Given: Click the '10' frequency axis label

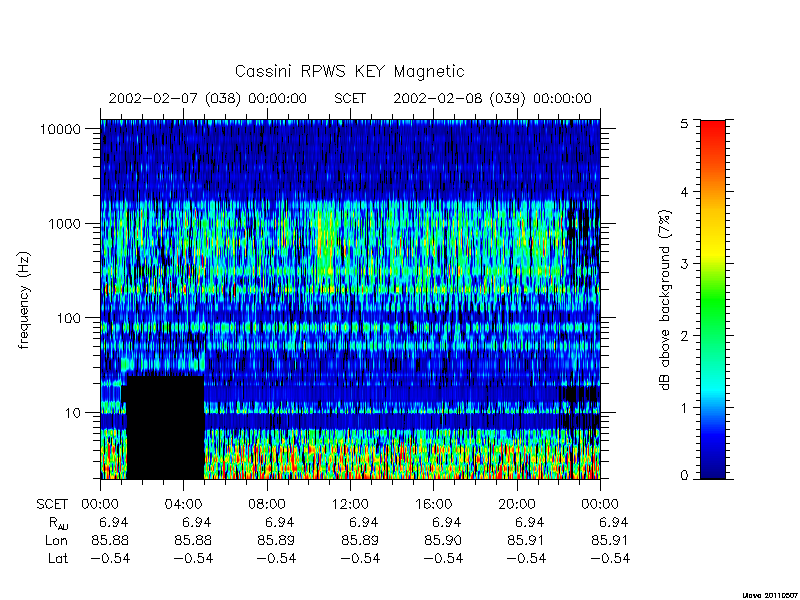Looking at the screenshot, I should [x=73, y=412].
